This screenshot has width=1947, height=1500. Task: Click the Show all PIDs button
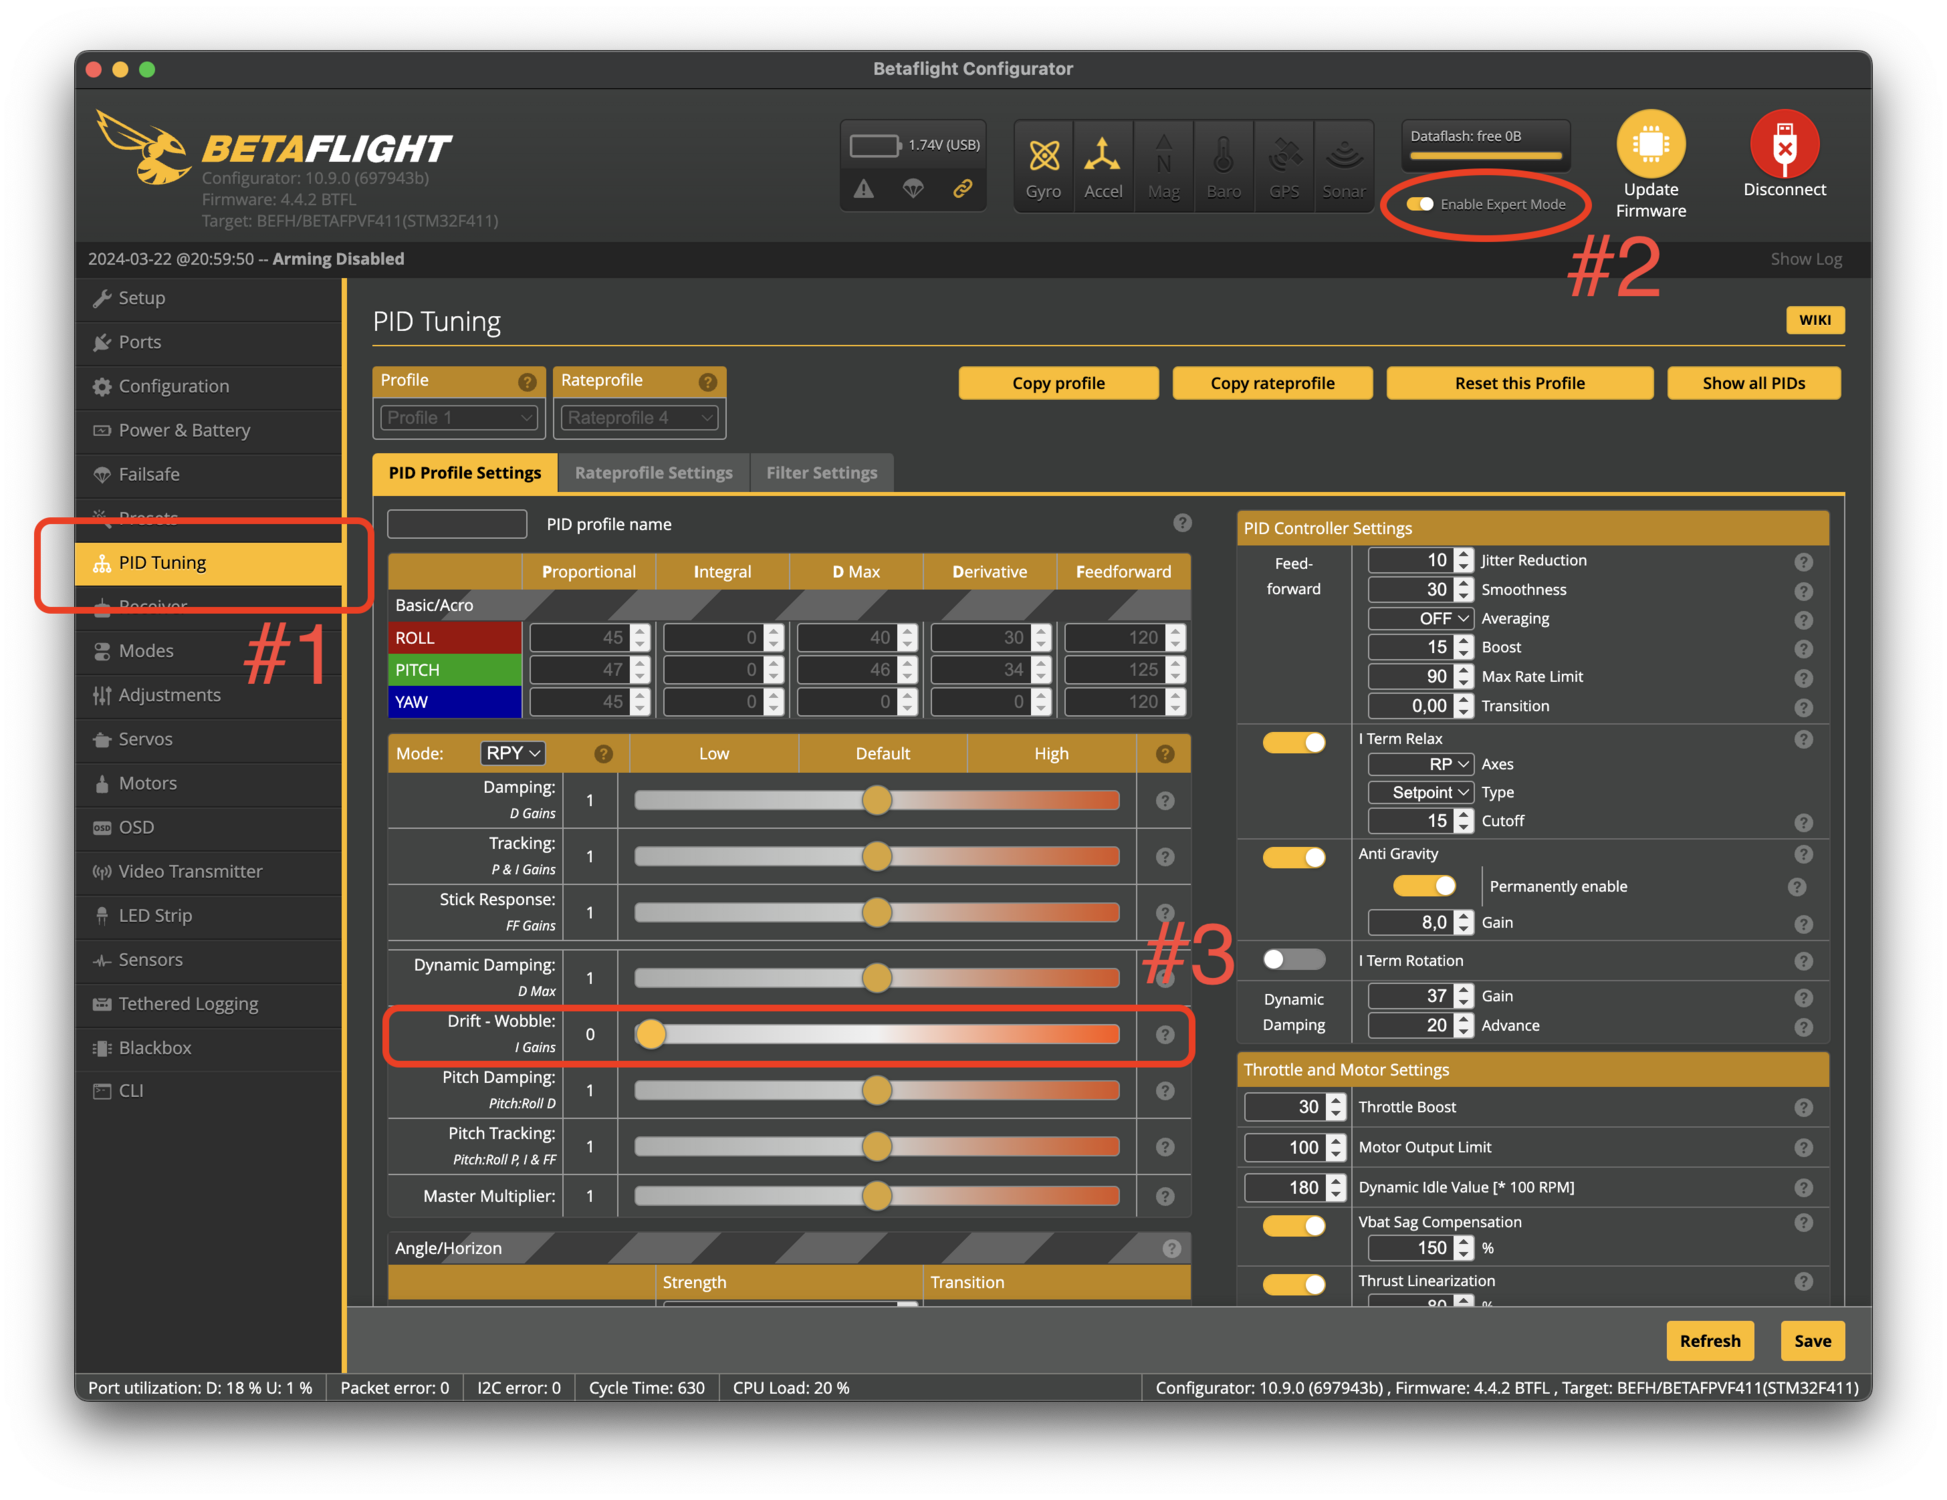pyautogui.click(x=1753, y=383)
